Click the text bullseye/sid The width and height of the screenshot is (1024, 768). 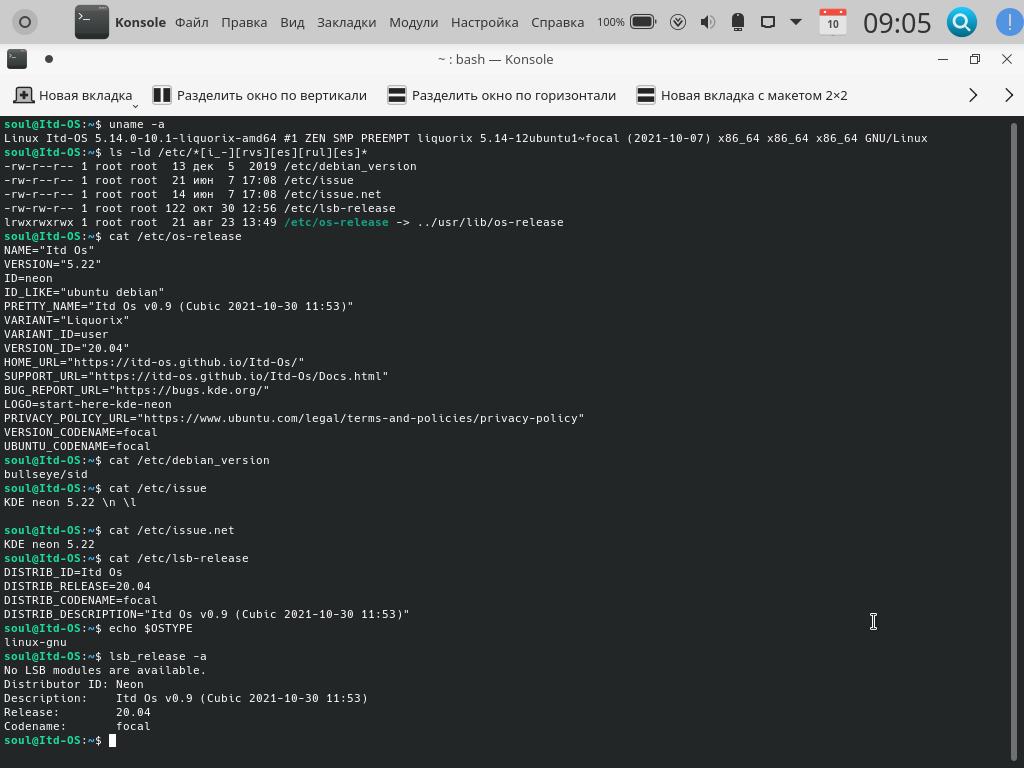(46, 475)
